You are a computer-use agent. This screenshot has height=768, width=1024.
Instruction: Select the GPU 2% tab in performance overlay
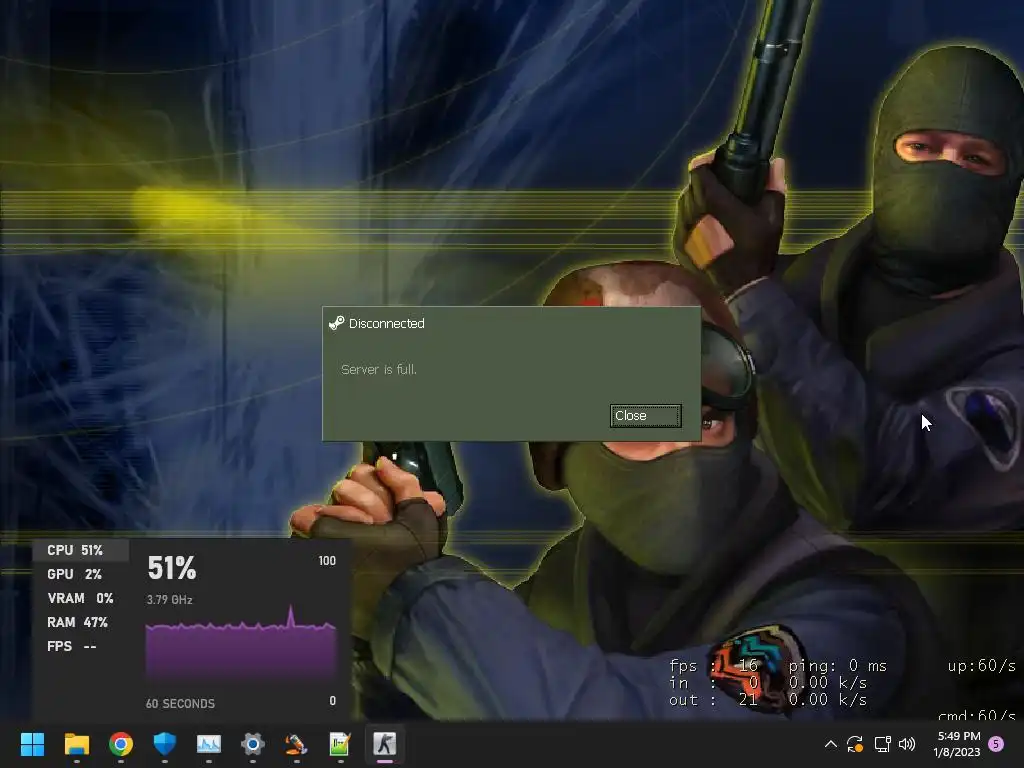point(81,574)
